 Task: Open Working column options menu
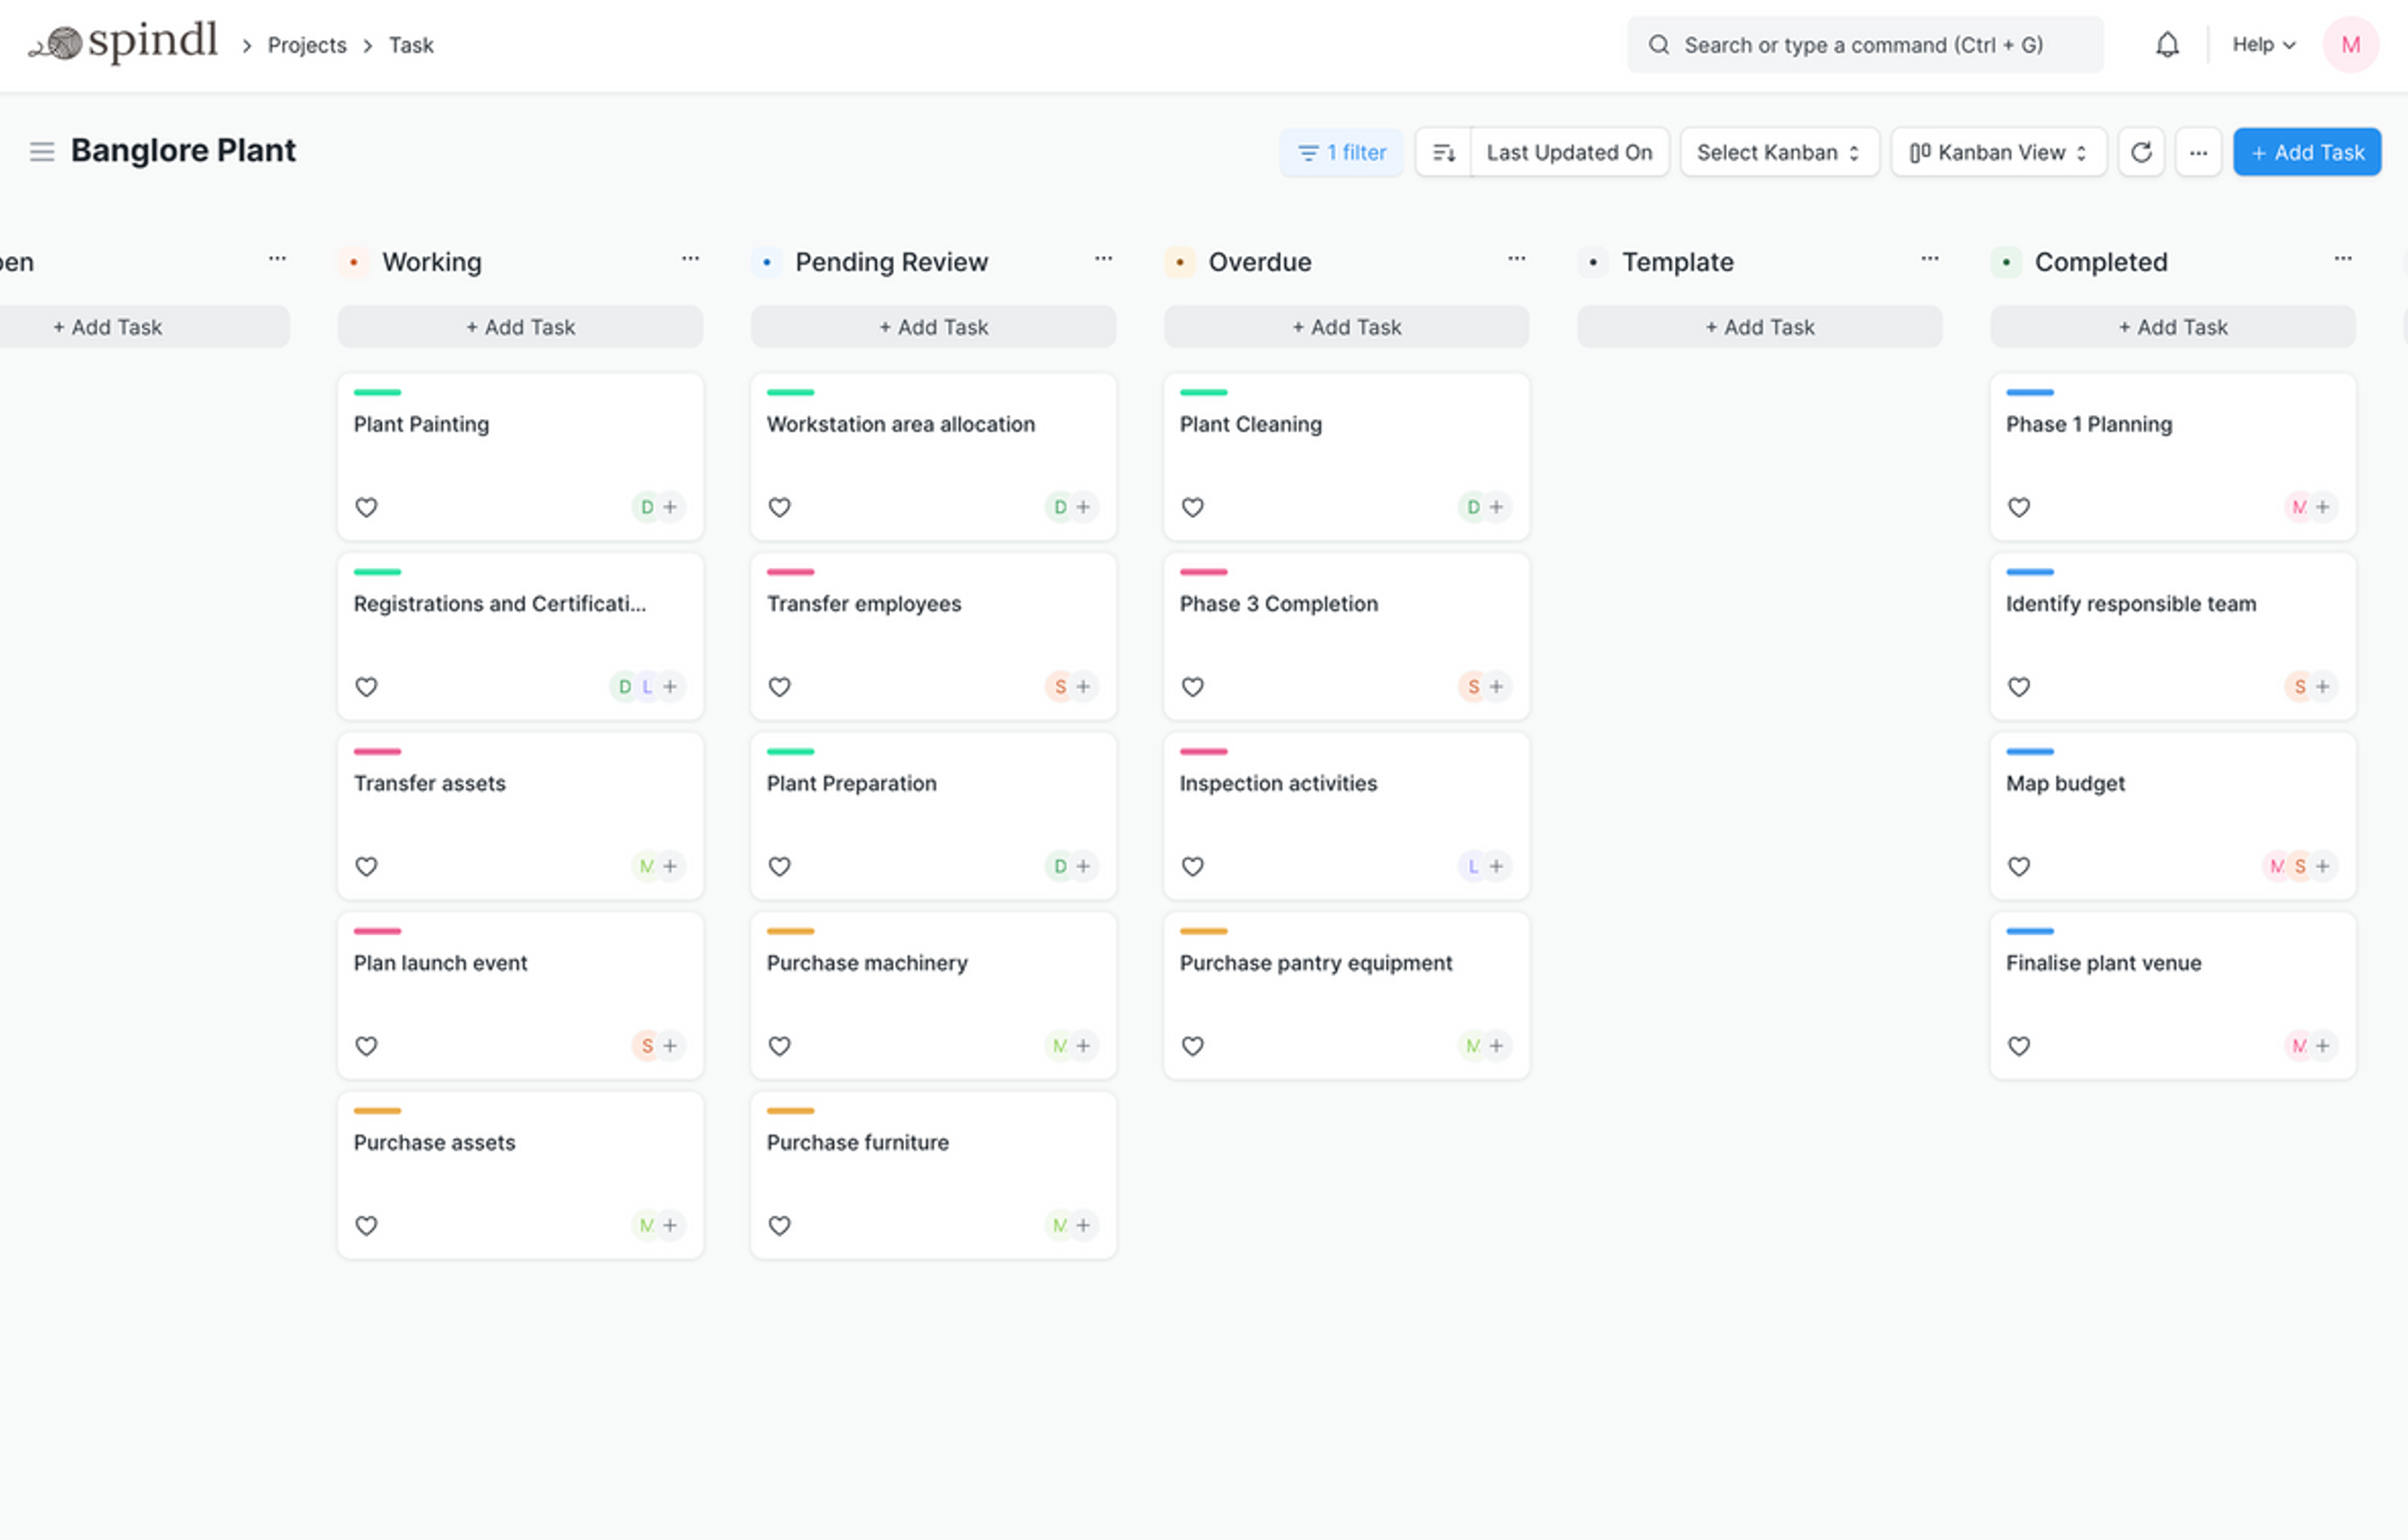coord(690,259)
